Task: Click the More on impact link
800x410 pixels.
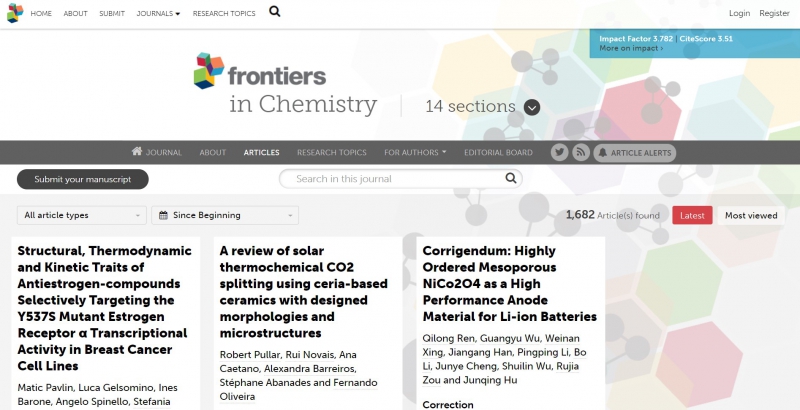Action: [x=630, y=48]
